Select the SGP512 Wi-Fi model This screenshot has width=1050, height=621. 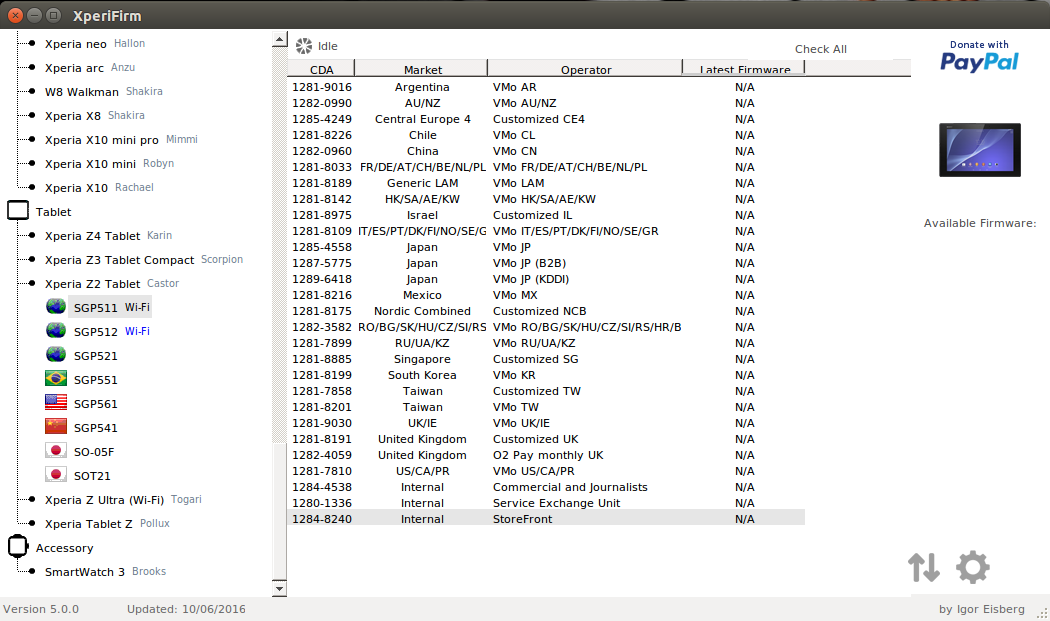(x=112, y=332)
